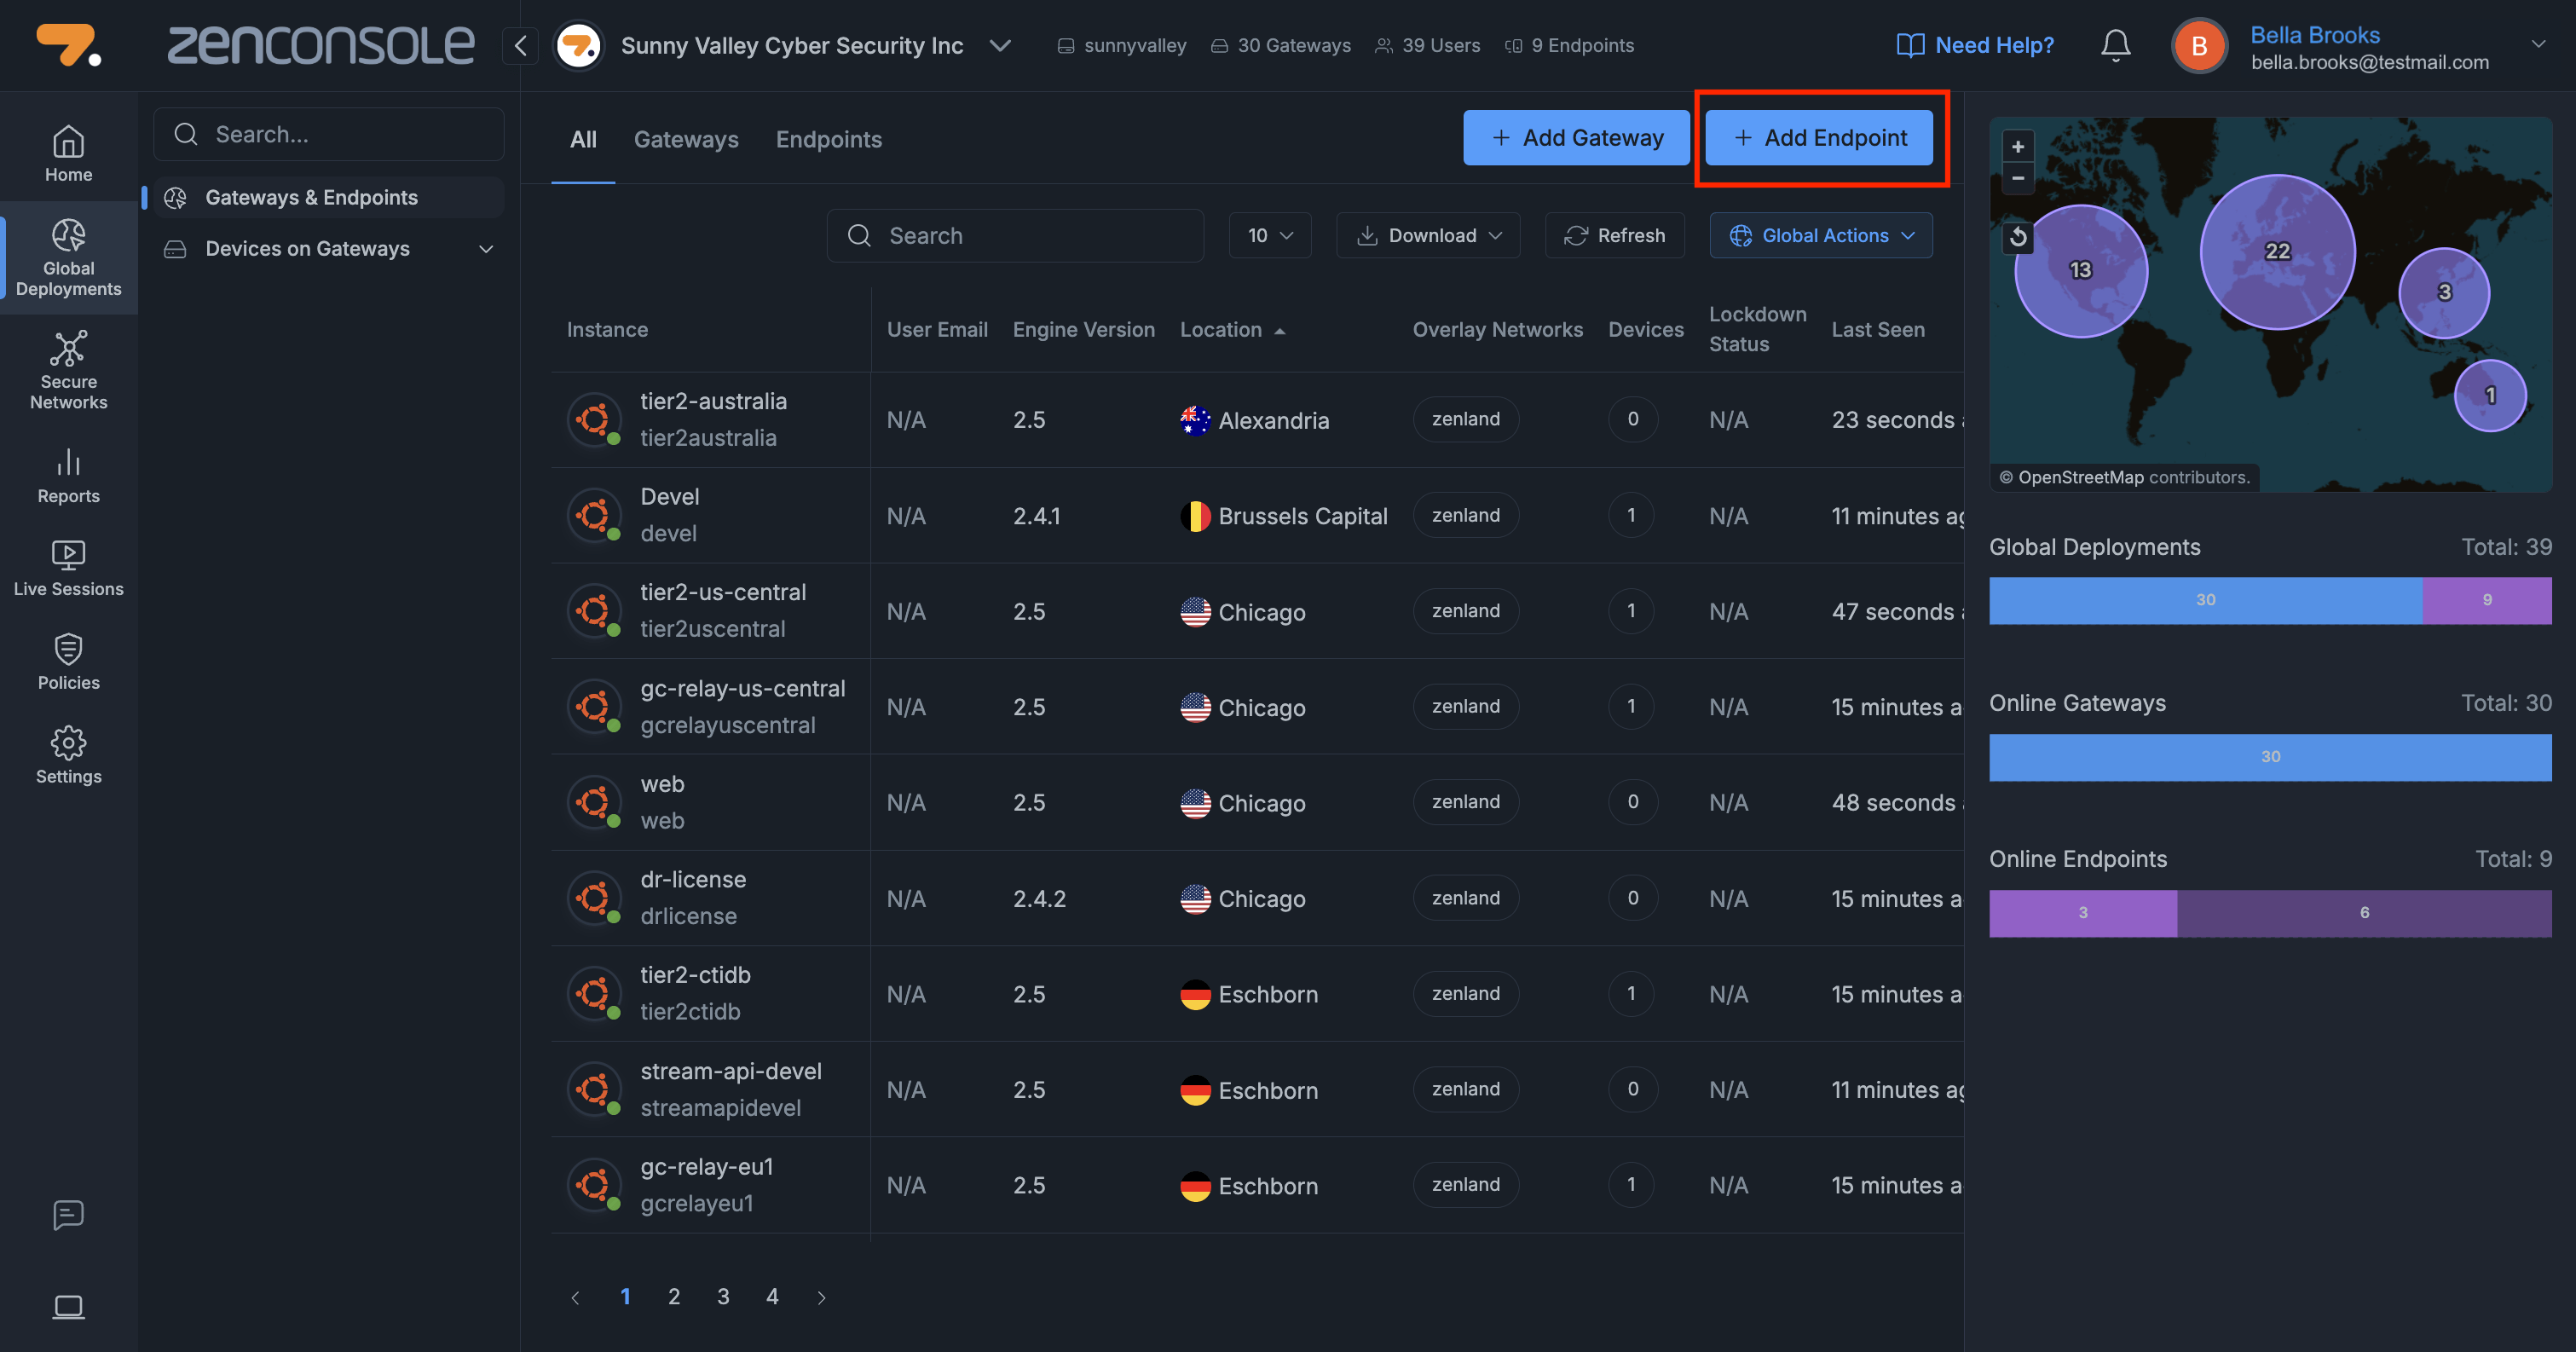Click the Add Endpoint button
Viewport: 2576px width, 1352px height.
1819,137
